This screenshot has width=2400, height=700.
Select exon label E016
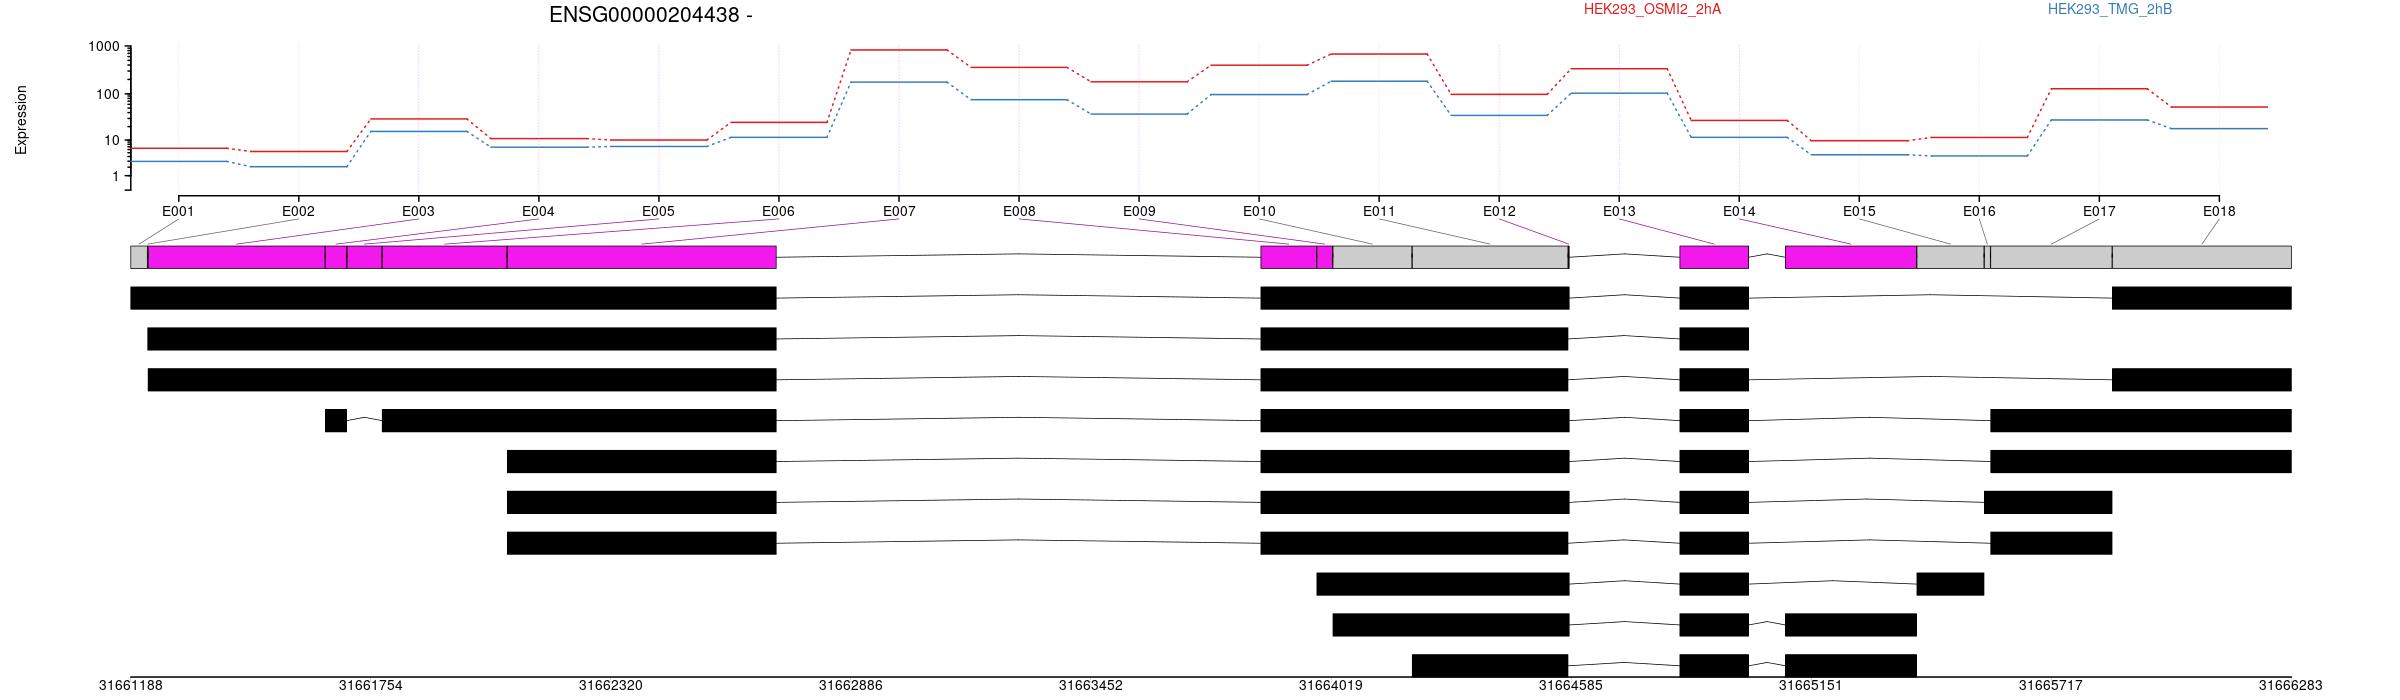point(1979,211)
